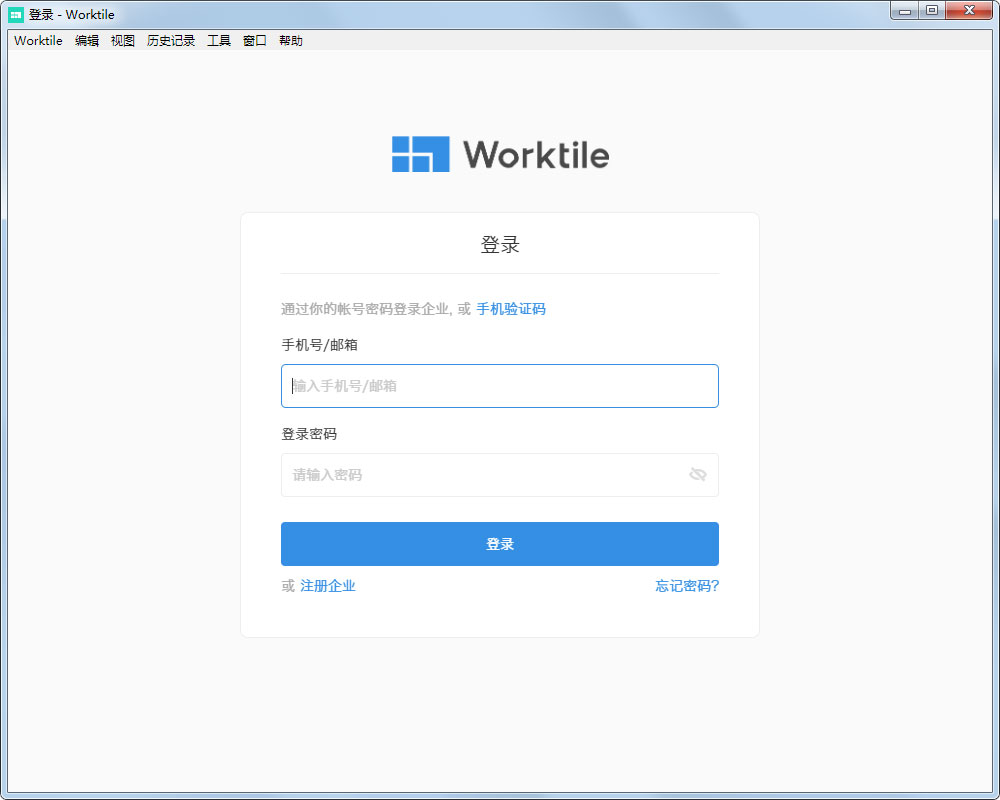
Task: Click the blue 登录 button
Action: (x=499, y=544)
